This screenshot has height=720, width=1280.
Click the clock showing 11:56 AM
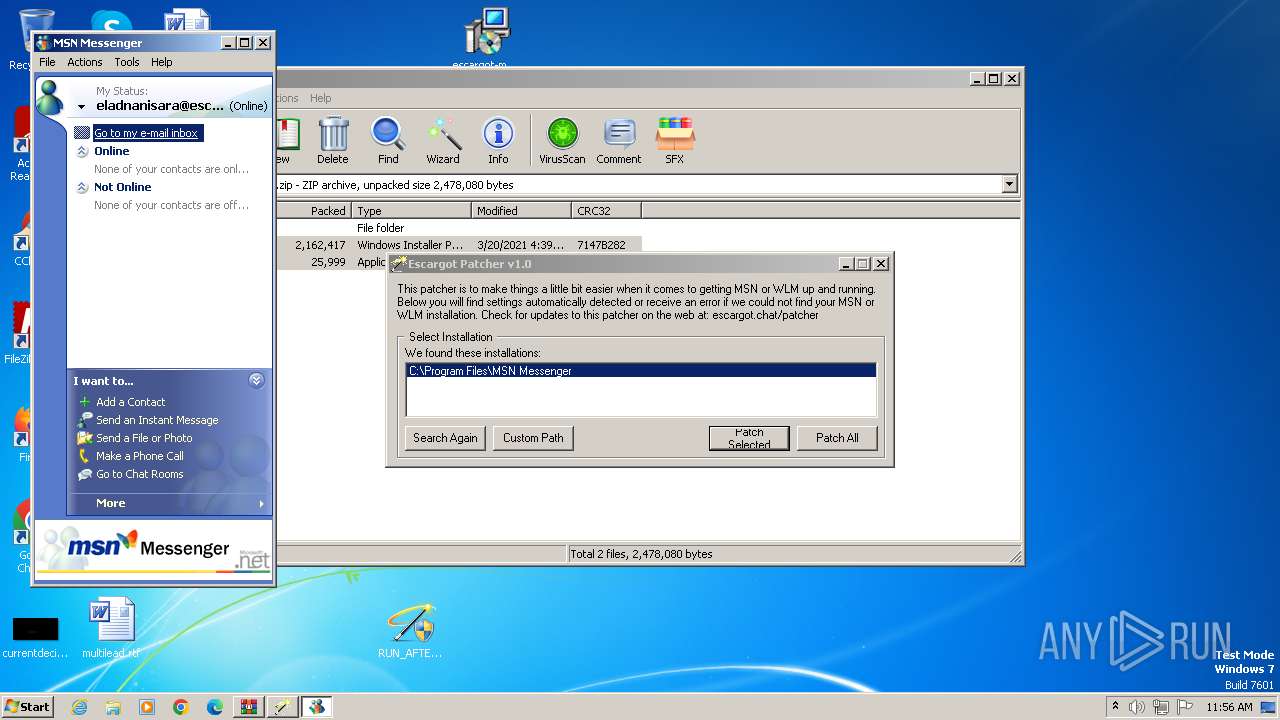(1229, 707)
